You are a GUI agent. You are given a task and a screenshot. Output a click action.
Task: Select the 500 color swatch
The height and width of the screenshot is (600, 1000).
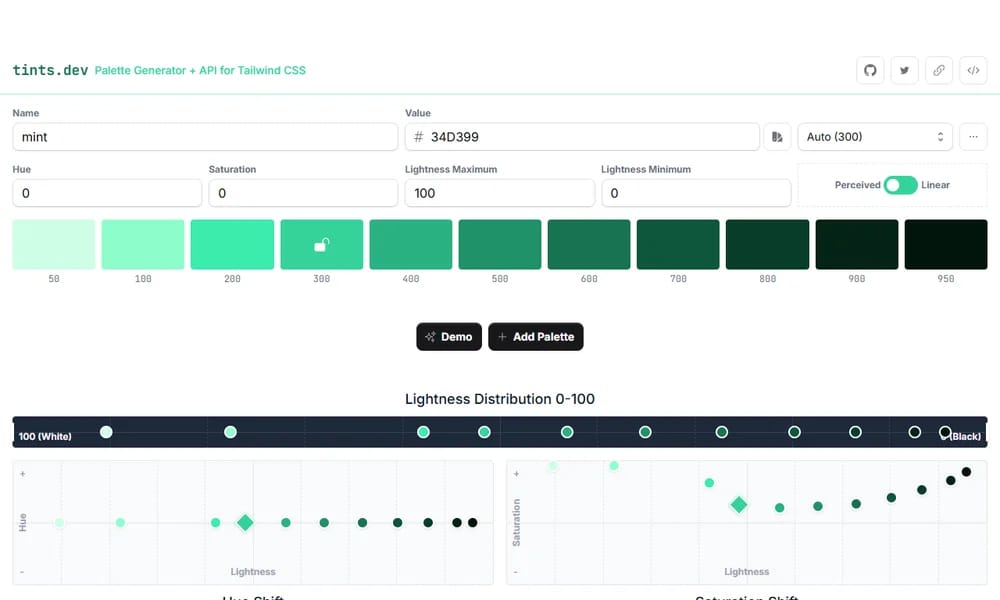(x=500, y=245)
